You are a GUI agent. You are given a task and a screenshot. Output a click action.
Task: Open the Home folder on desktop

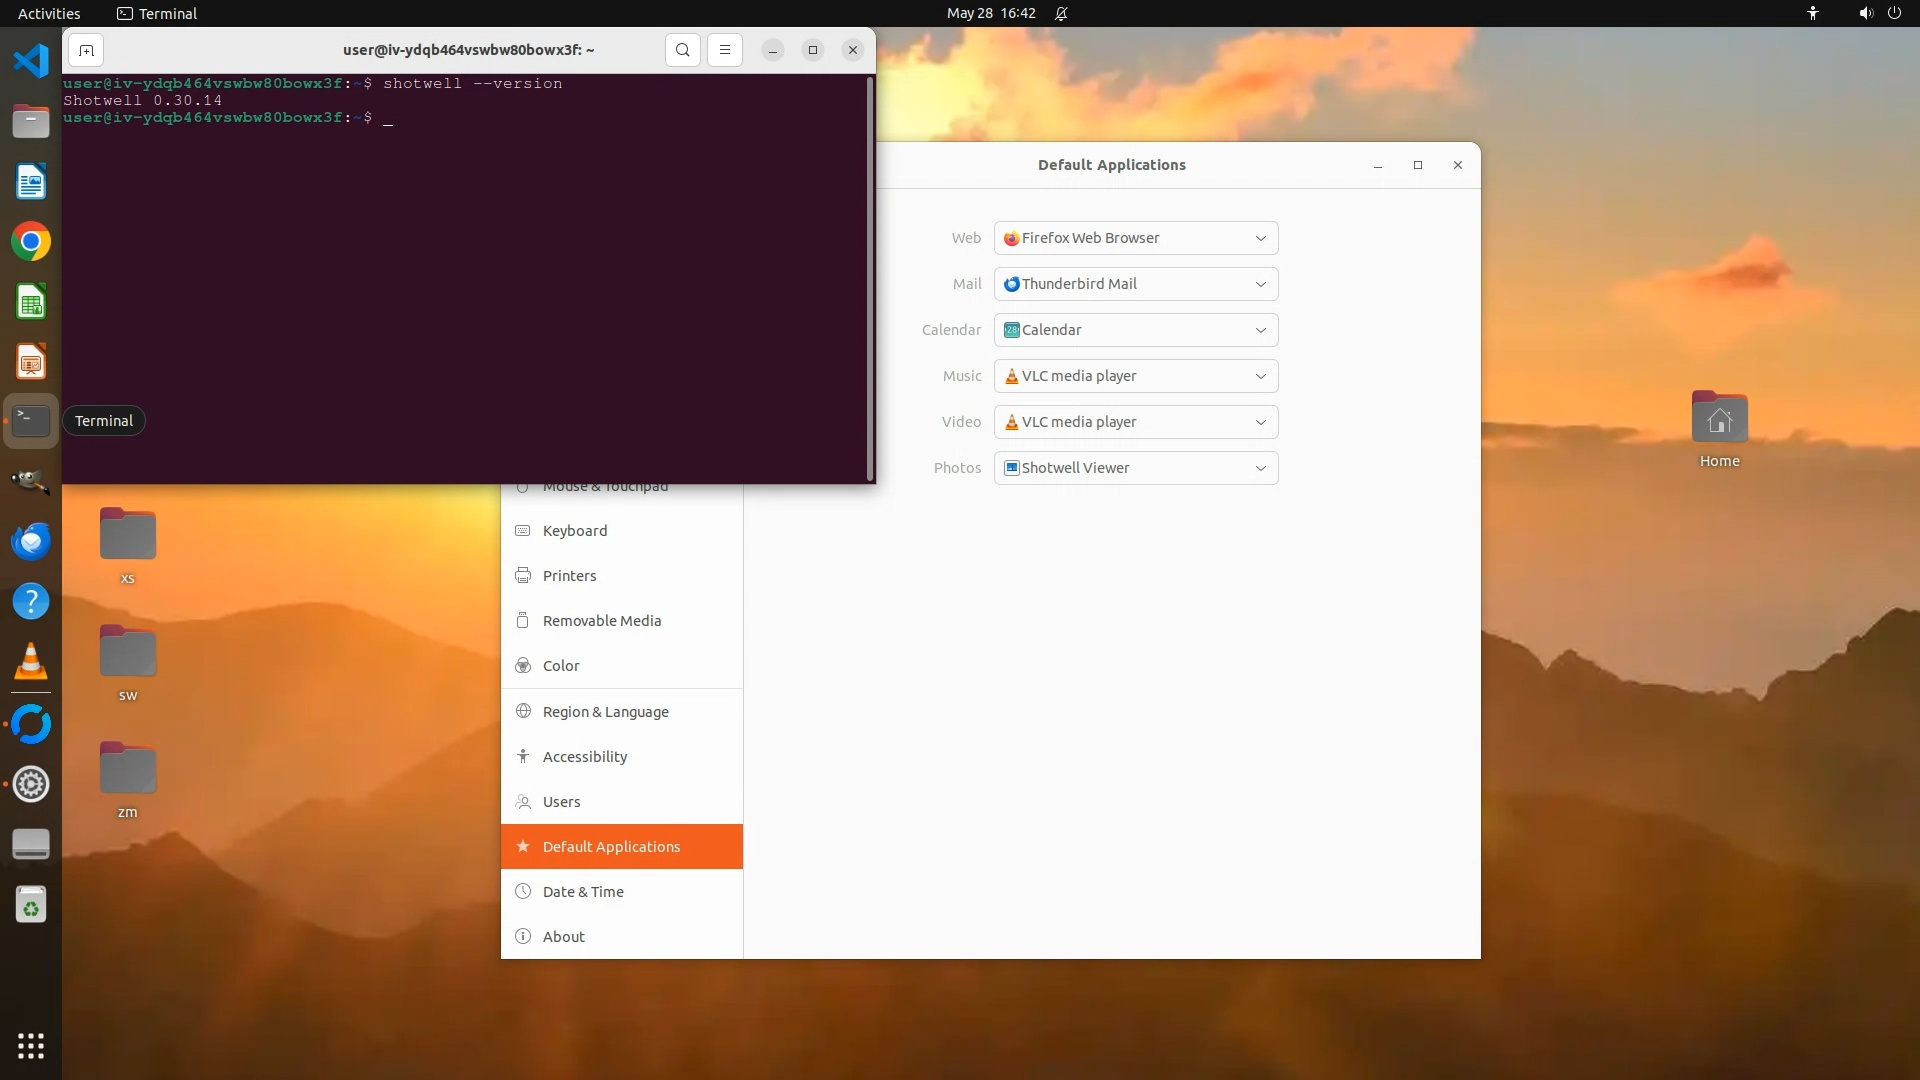click(x=1719, y=420)
